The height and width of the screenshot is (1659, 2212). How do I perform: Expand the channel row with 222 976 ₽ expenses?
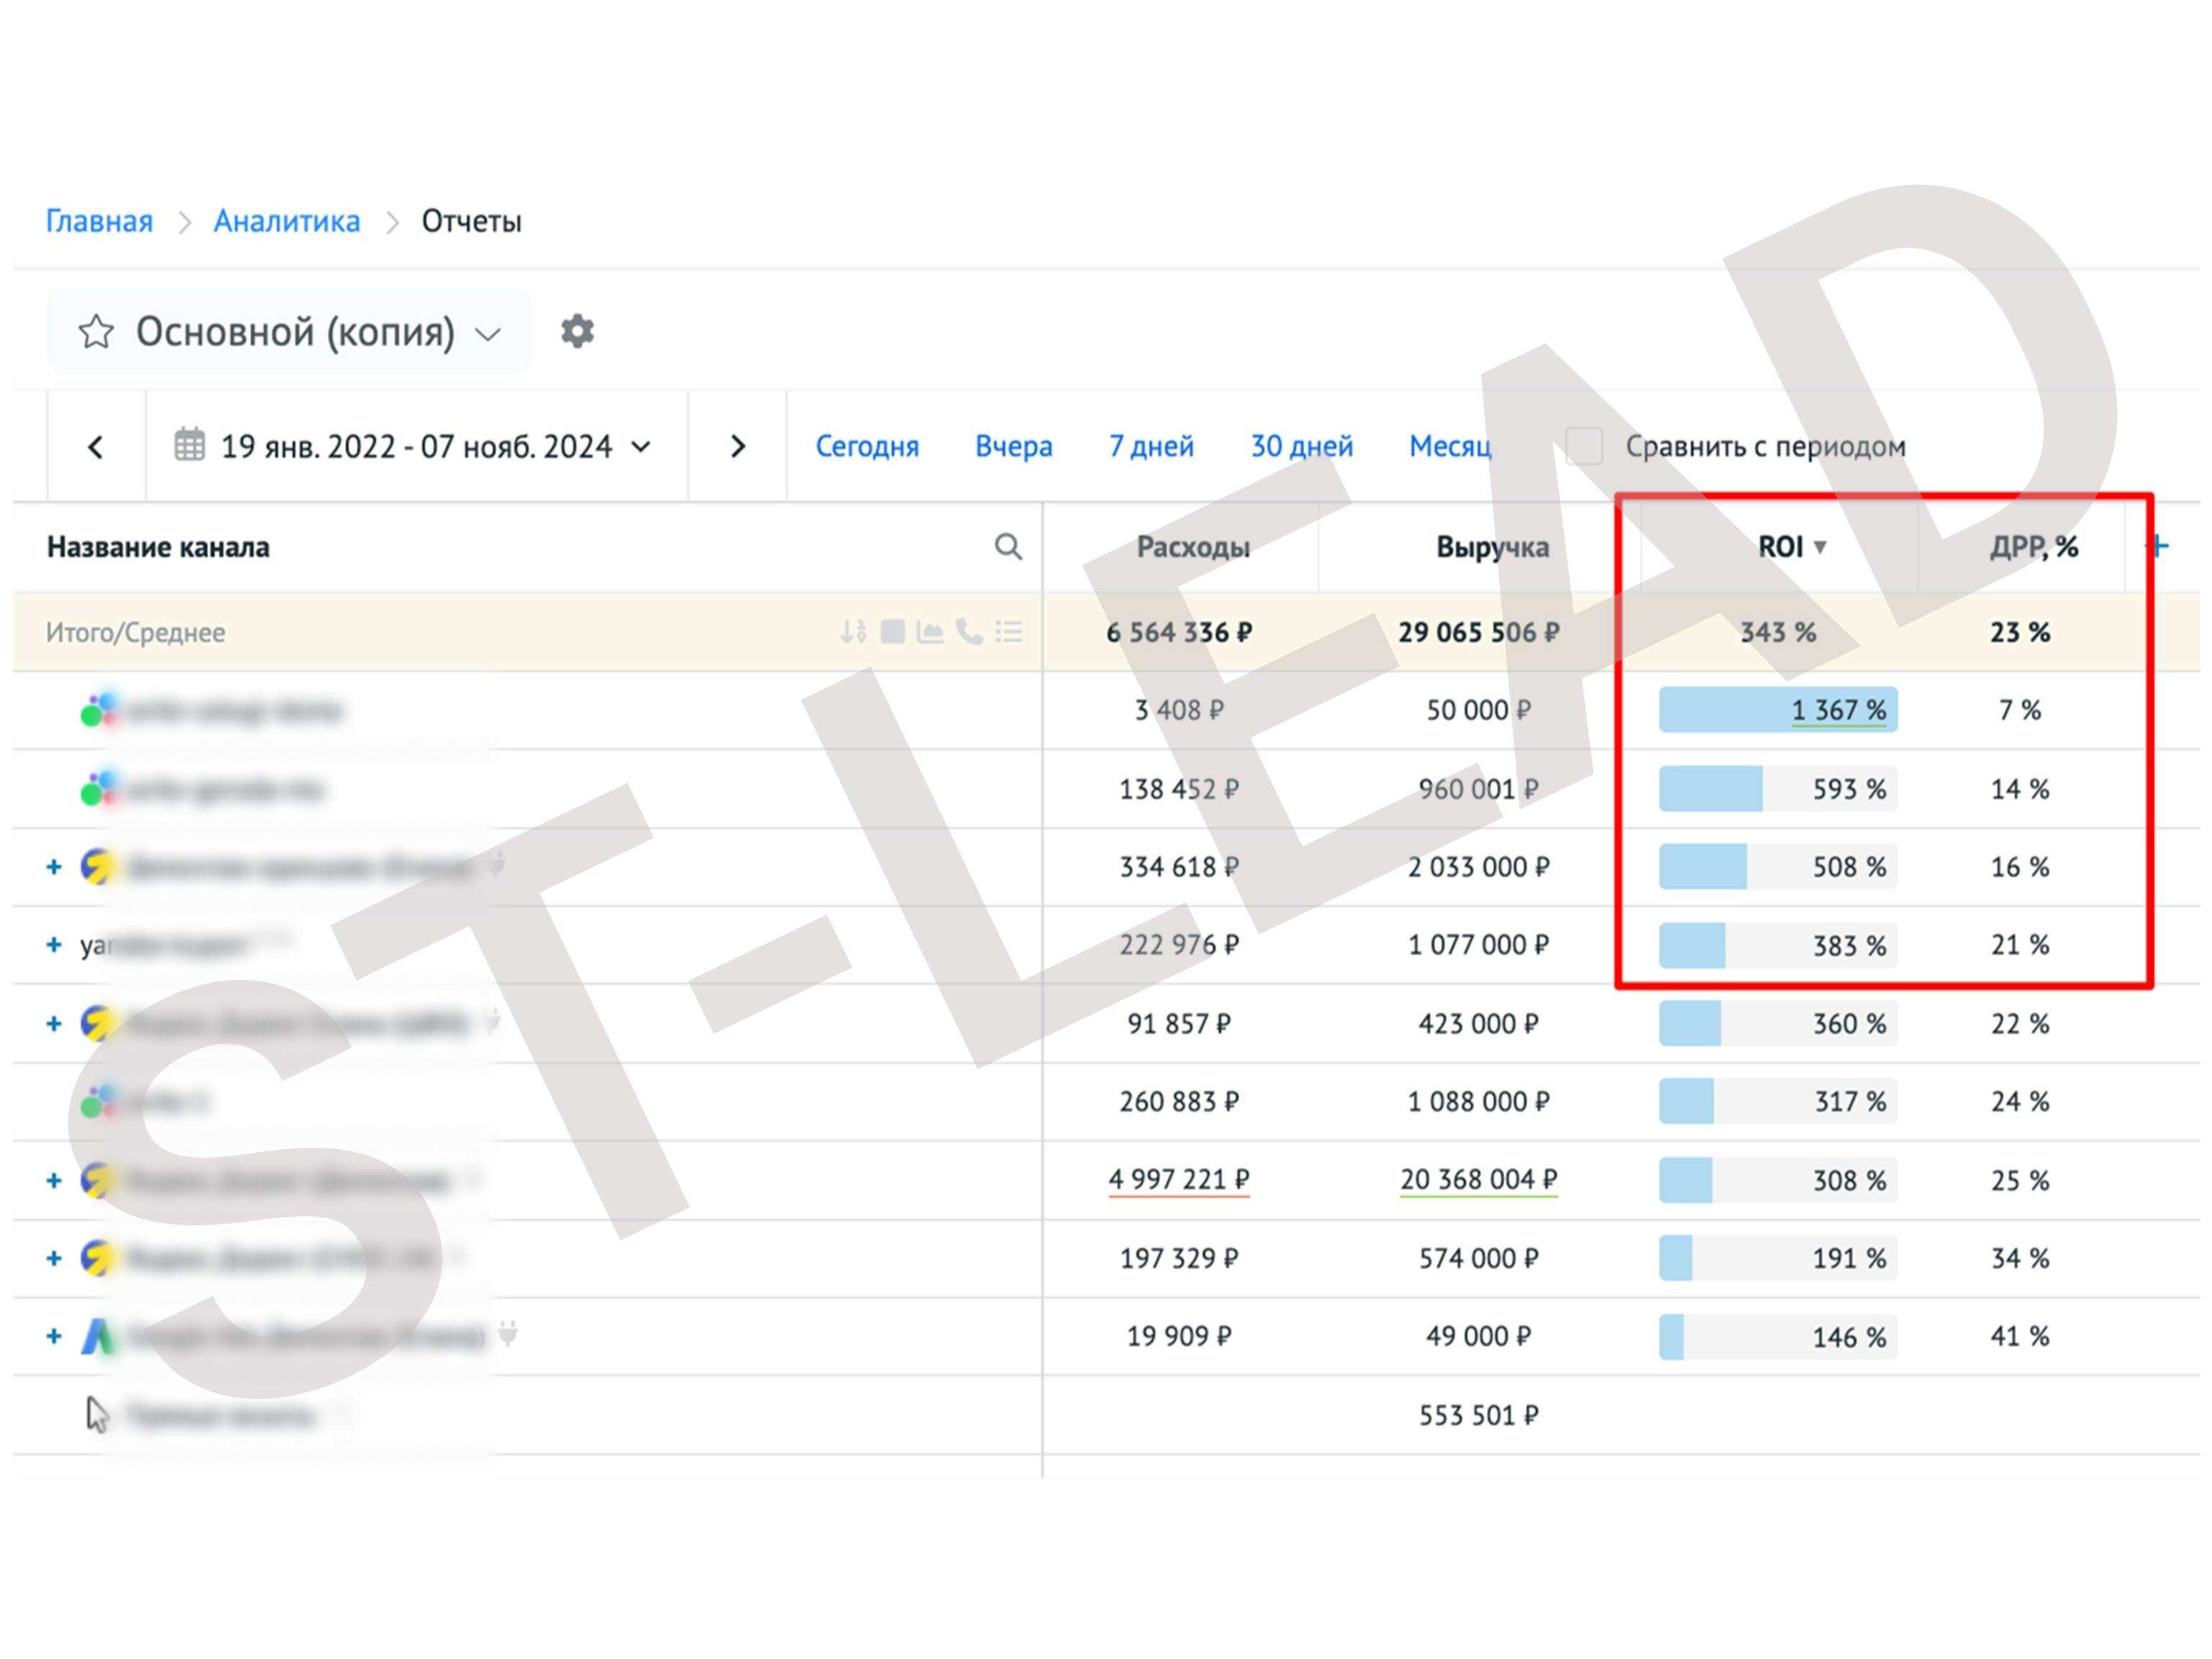(x=54, y=944)
